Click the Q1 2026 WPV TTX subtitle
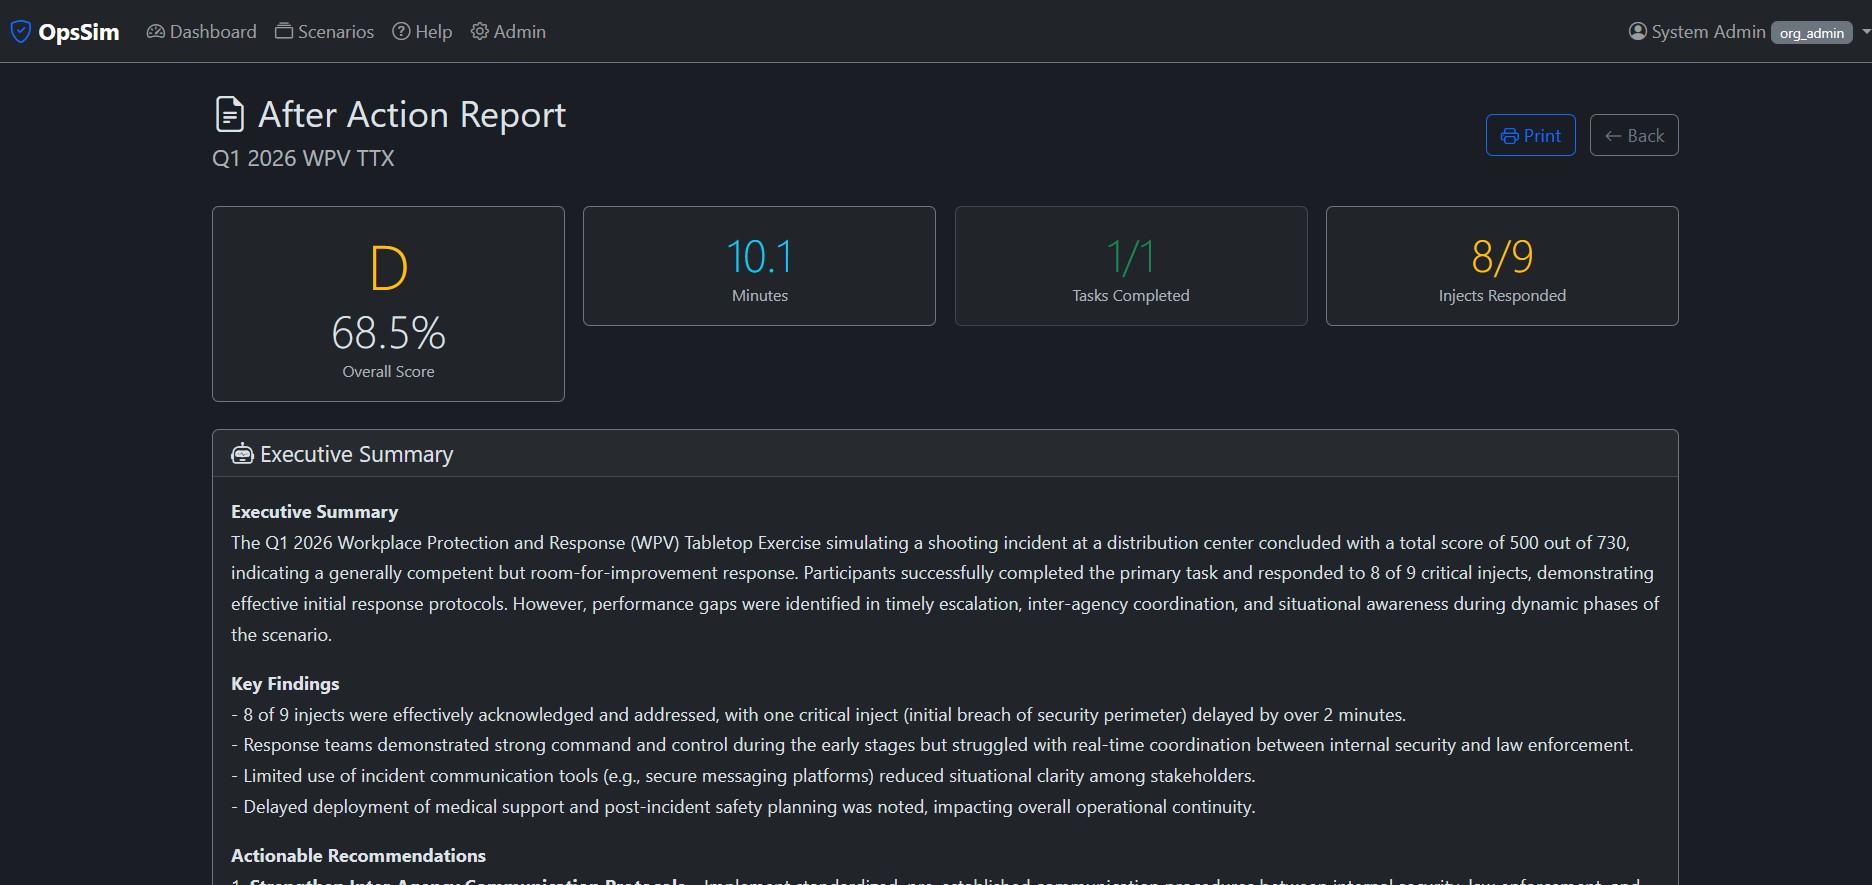This screenshot has height=885, width=1872. (x=303, y=158)
